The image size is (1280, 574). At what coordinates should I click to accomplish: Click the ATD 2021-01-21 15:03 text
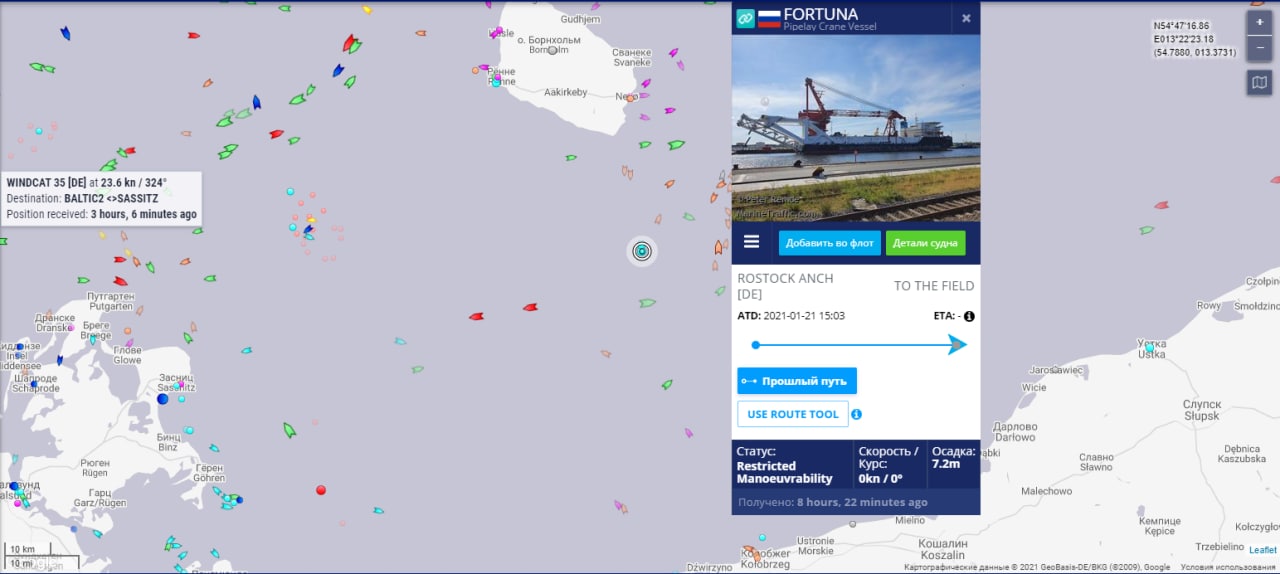click(x=791, y=316)
